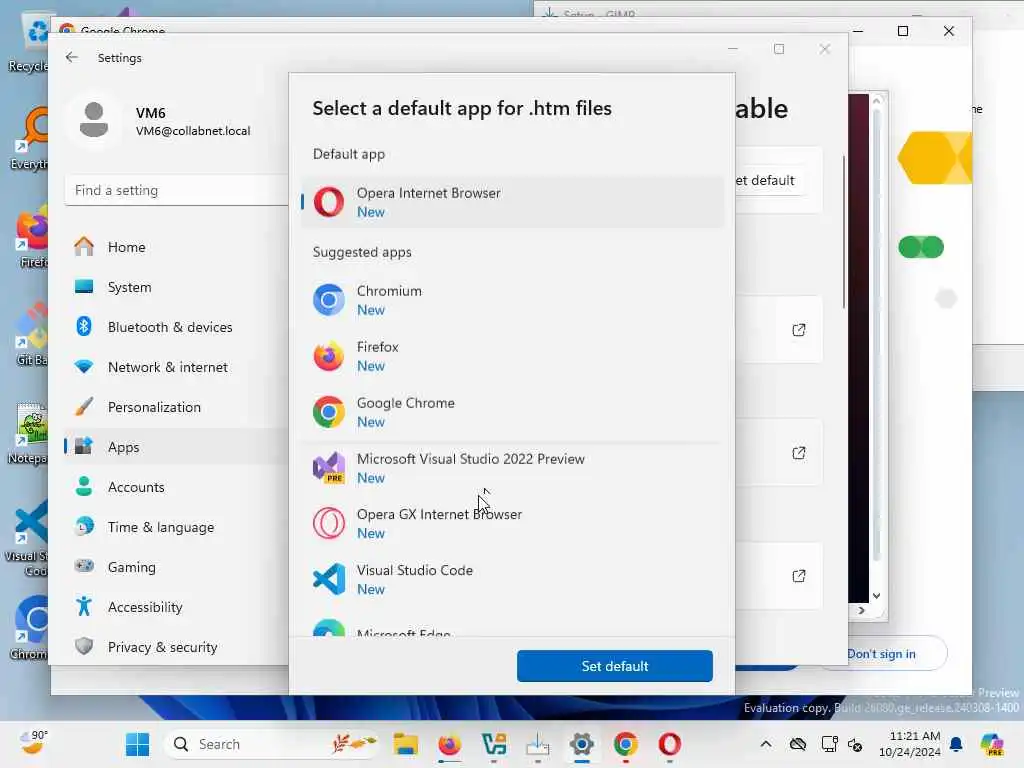Open the clock showing 11:21 AM
This screenshot has width=1024, height=768.
910,744
